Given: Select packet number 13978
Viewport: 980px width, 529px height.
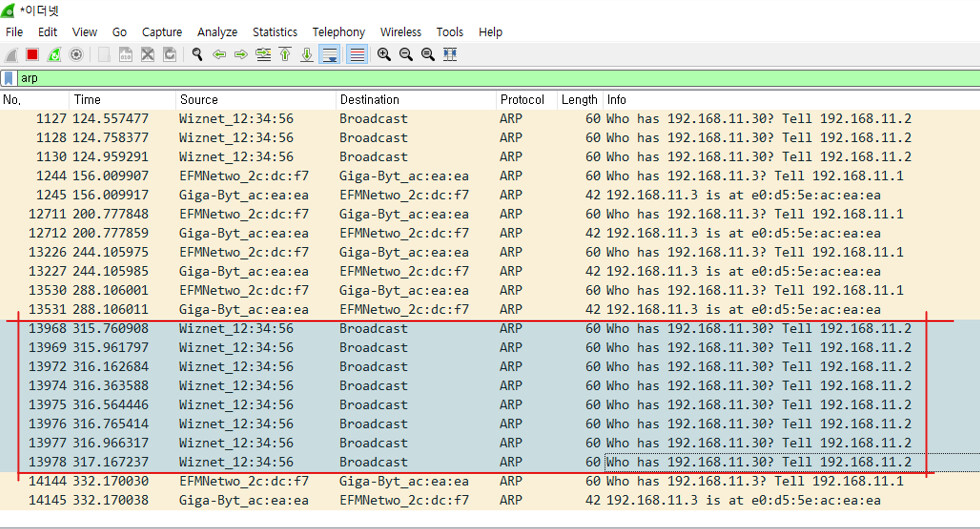Looking at the screenshot, I should pyautogui.click(x=490, y=461).
